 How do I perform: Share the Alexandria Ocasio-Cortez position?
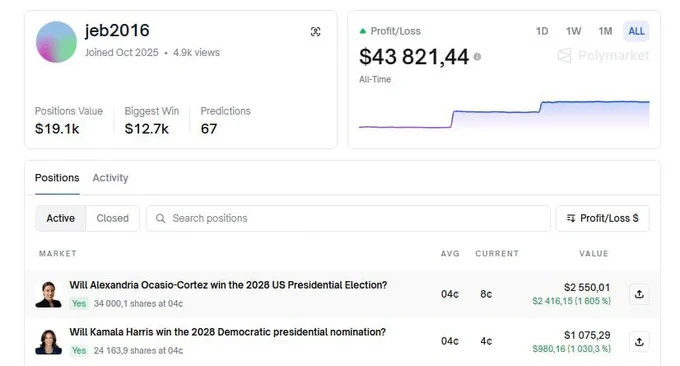tap(639, 294)
